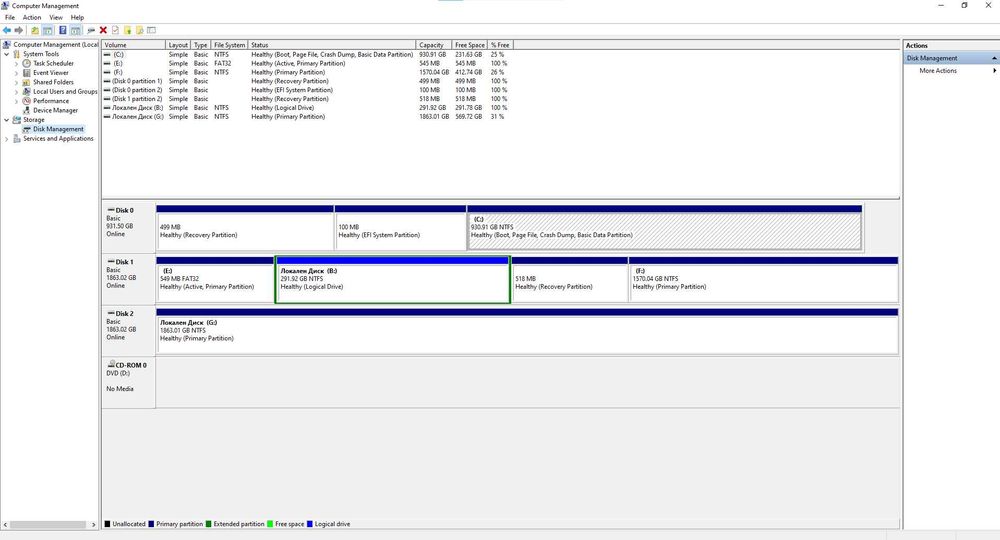
Task: Click the tree pane horizontal scrollbar
Action: (48, 524)
